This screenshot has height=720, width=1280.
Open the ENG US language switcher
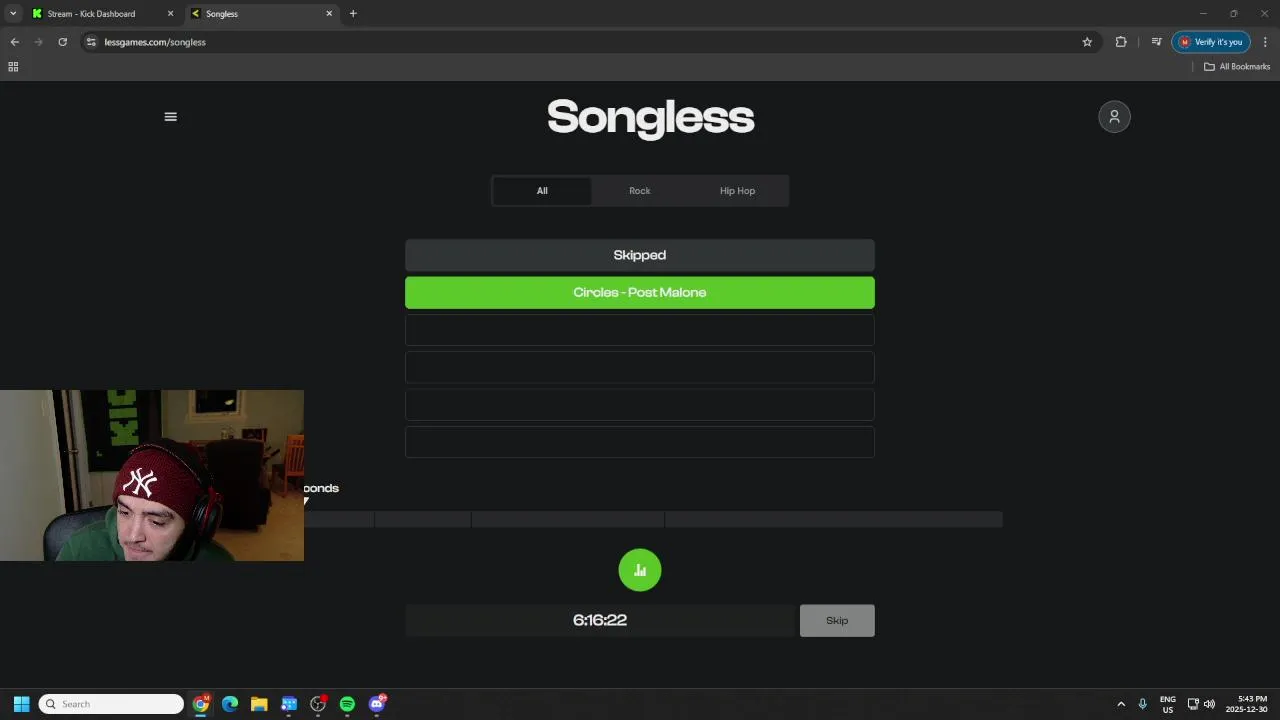[1168, 704]
